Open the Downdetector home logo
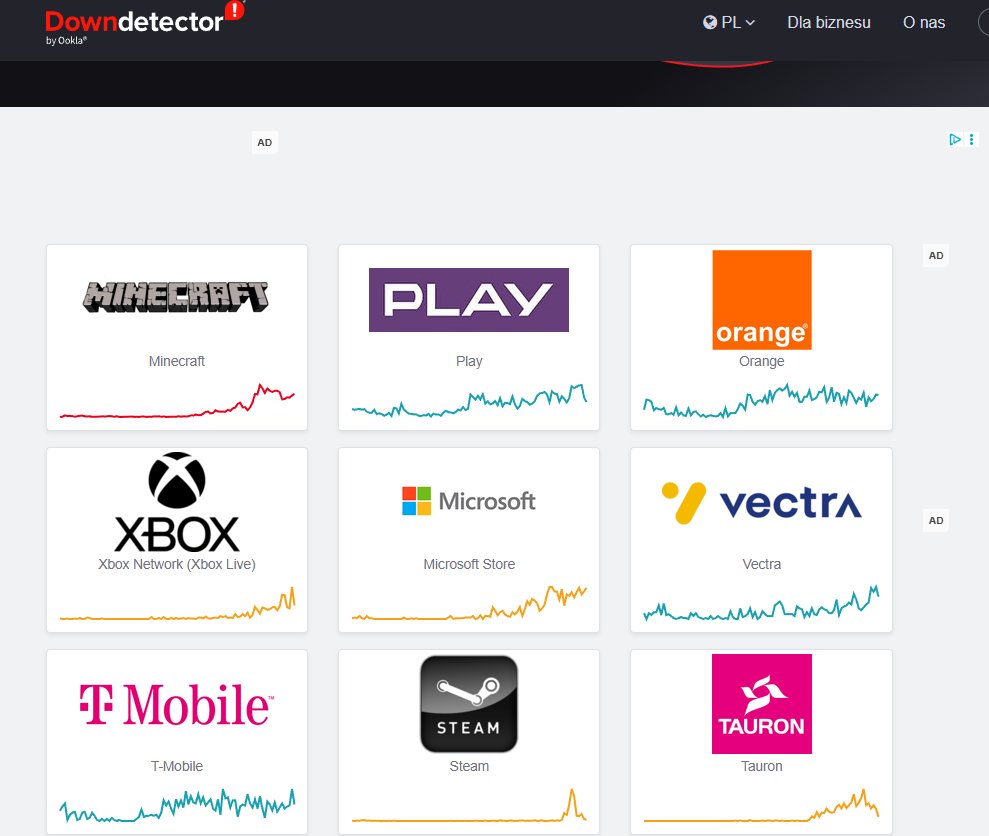This screenshot has width=989, height=836. point(144,23)
